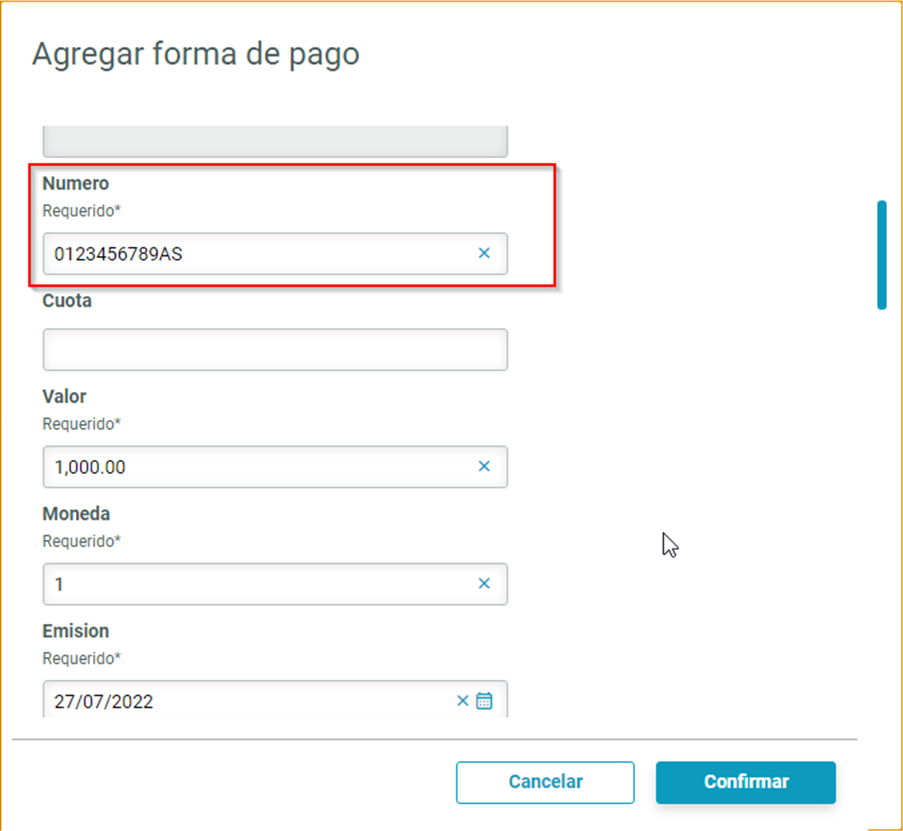903x831 pixels.
Task: Clear the Valor field with its X icon
Action: click(484, 466)
